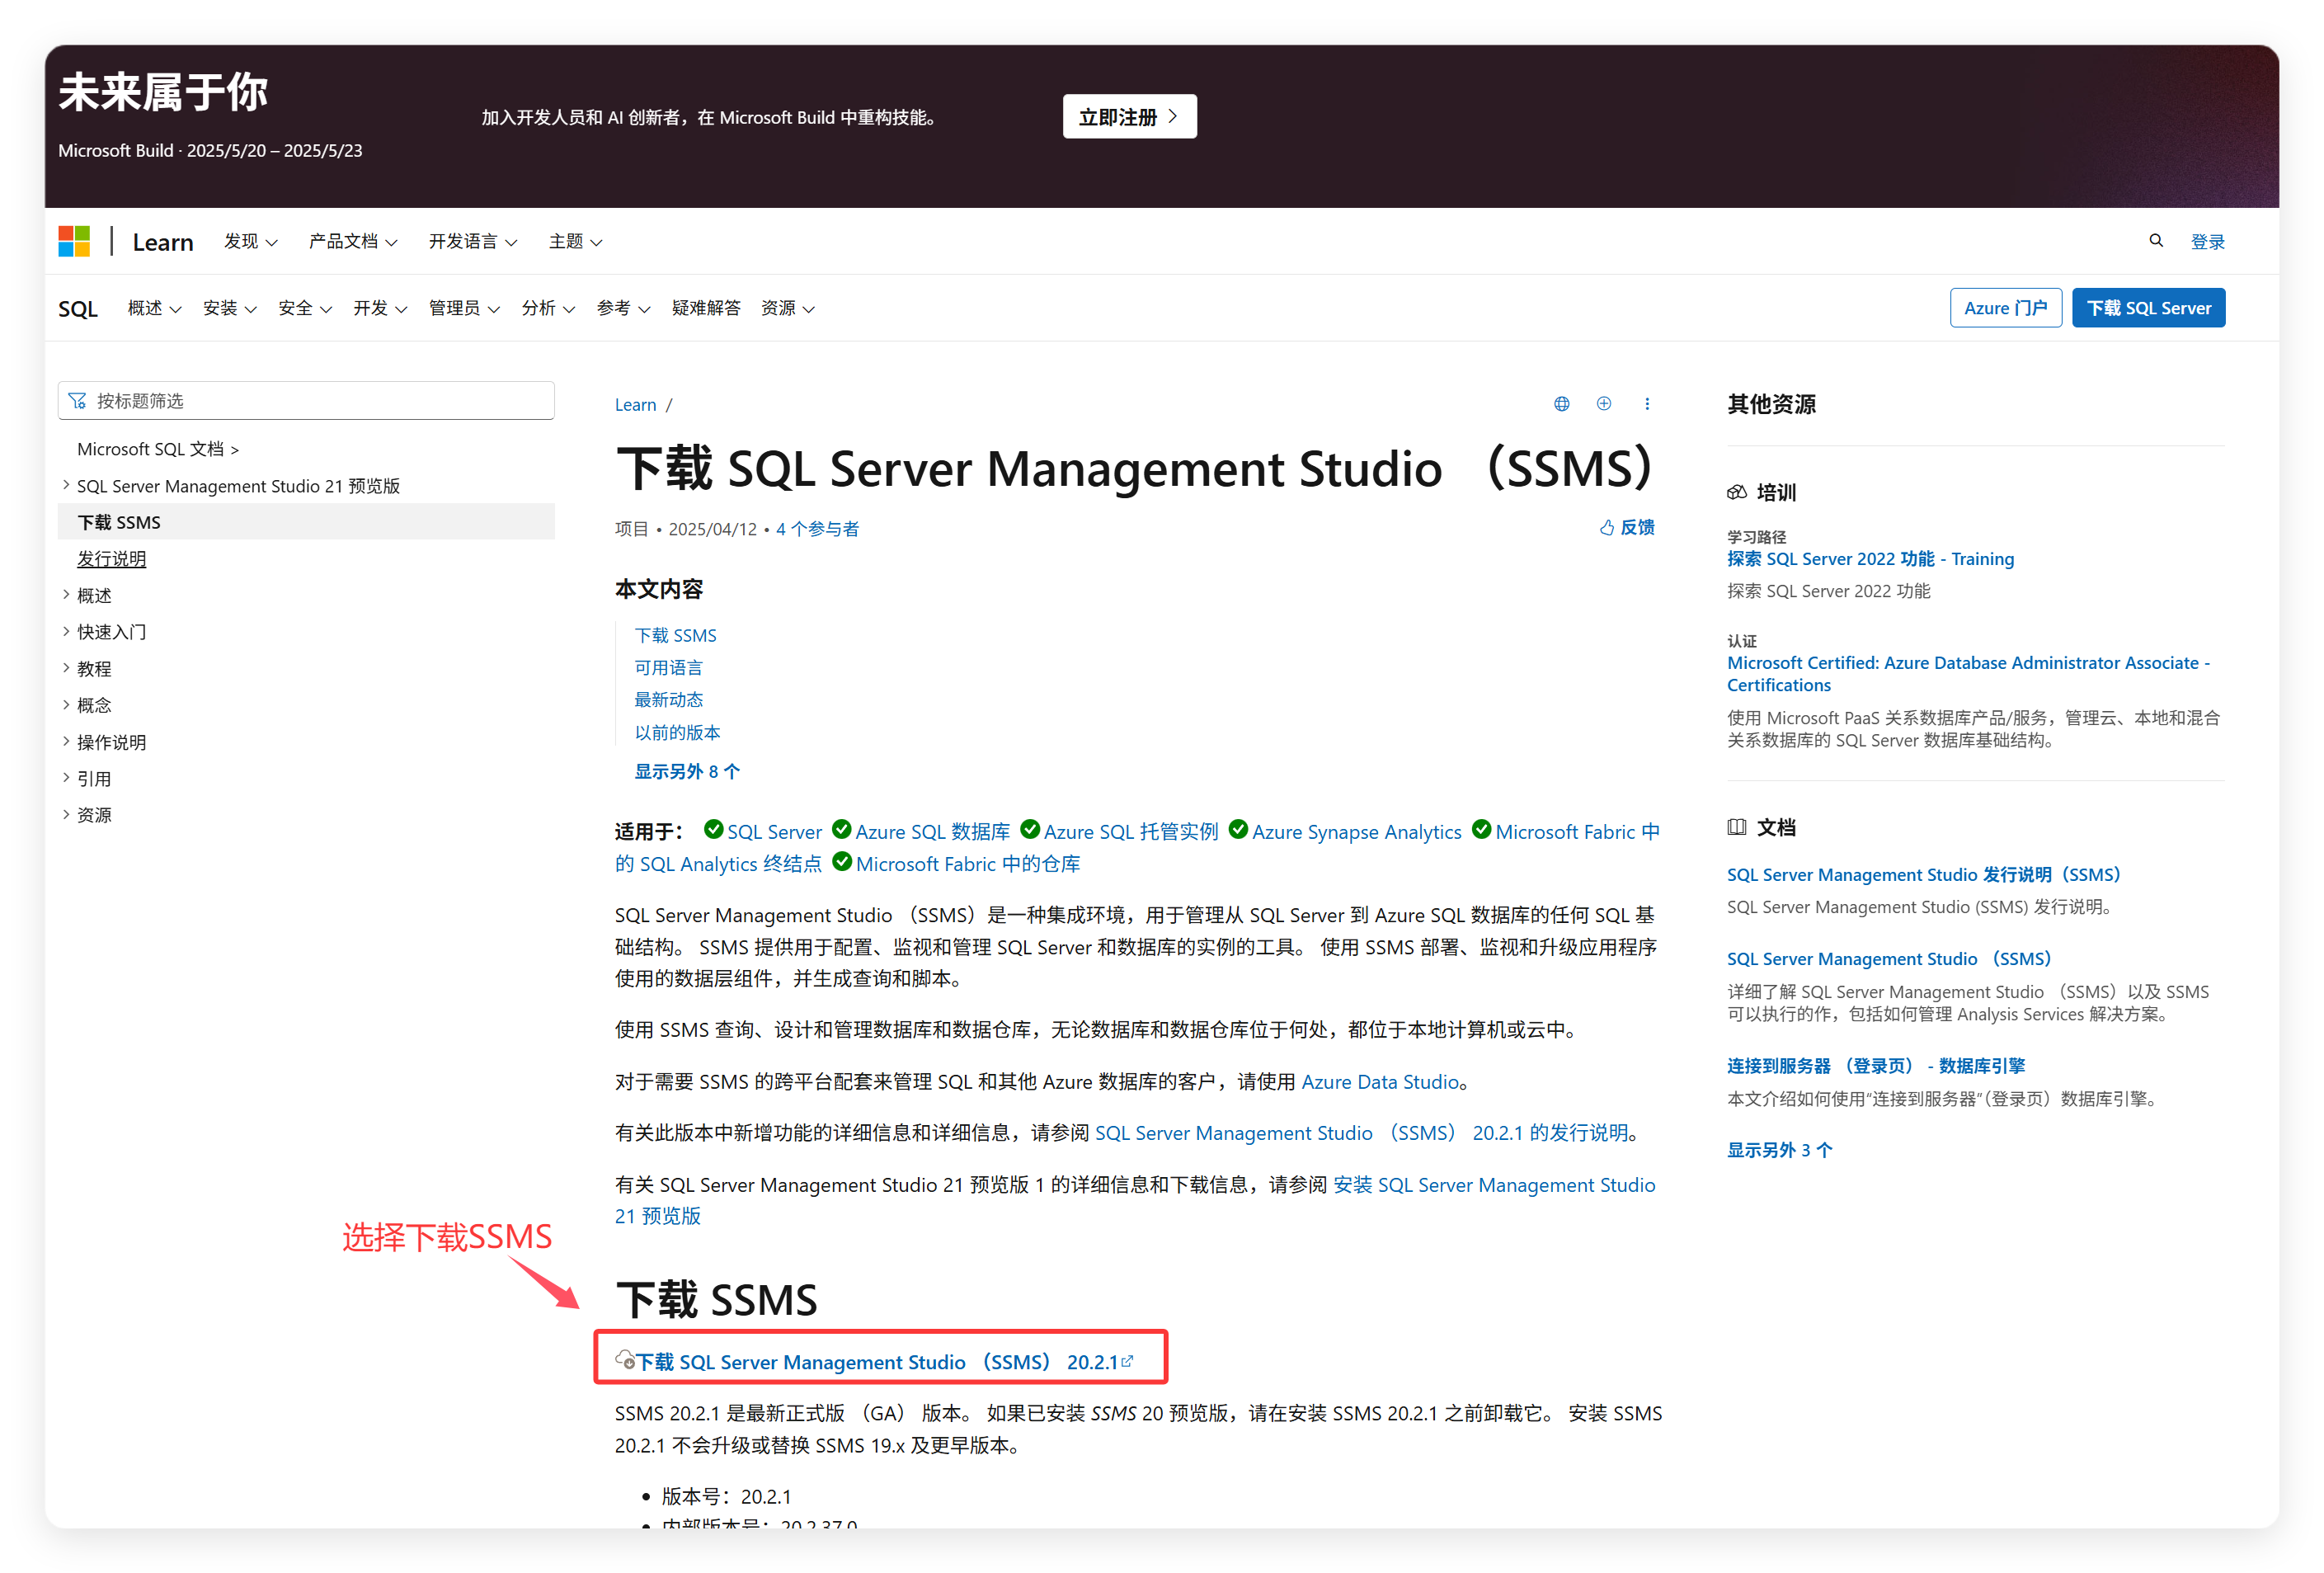Image resolution: width=2324 pixels, height=1573 pixels.
Task: Open the Azure Synapse Analytics link
Action: pos(1356,831)
